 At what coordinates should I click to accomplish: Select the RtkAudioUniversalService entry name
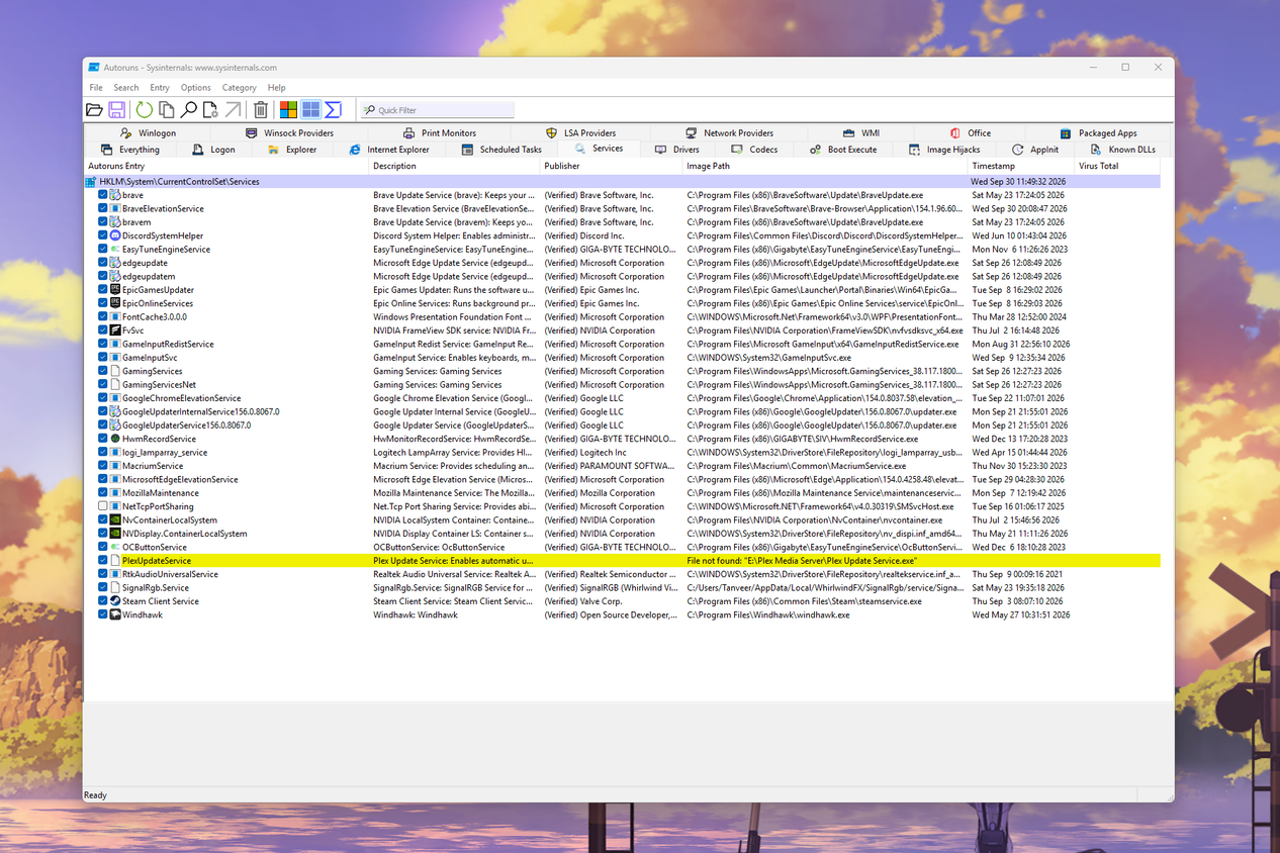point(170,574)
